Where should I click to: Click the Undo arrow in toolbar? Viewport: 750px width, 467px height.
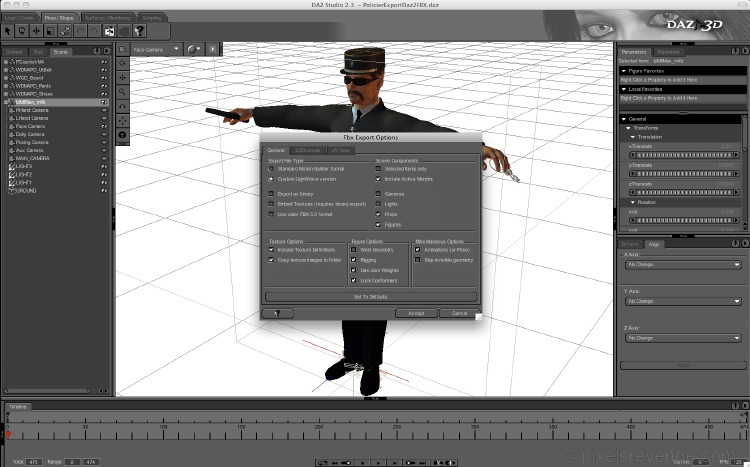[x=80, y=31]
